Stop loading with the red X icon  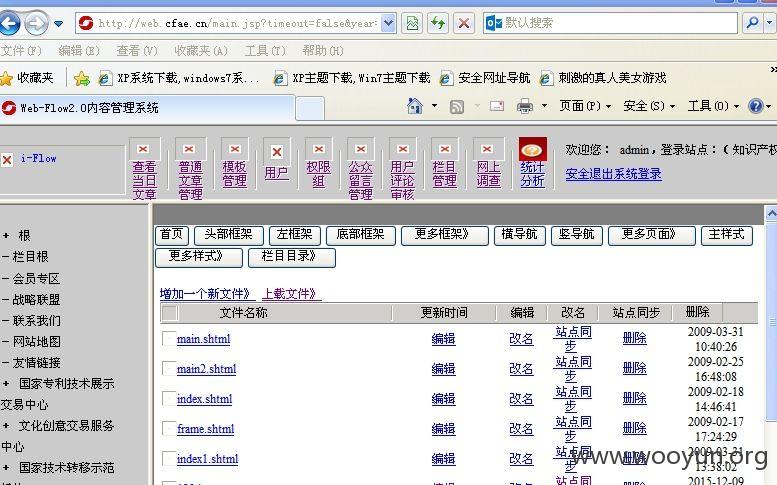[x=463, y=23]
